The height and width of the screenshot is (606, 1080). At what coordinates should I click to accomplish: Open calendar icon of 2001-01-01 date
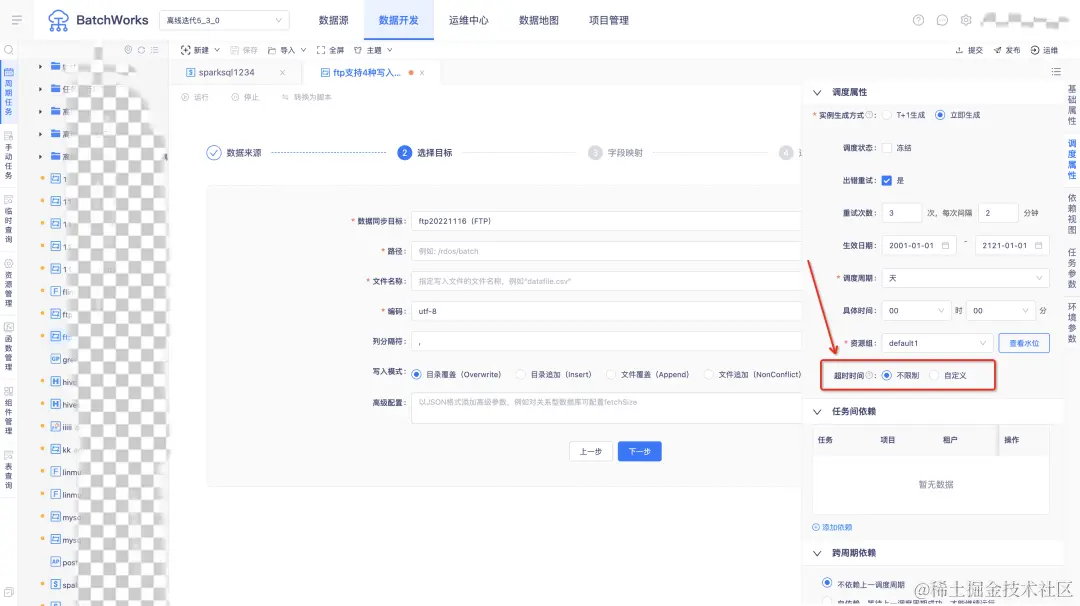click(945, 245)
